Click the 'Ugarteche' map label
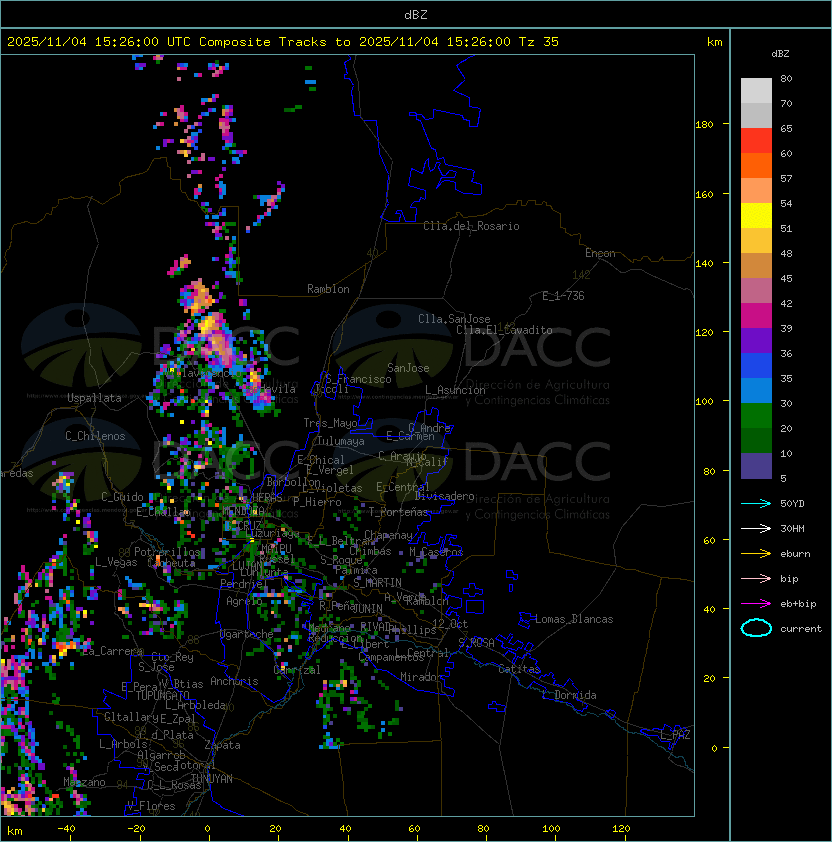This screenshot has height=842, width=832. coord(246,634)
